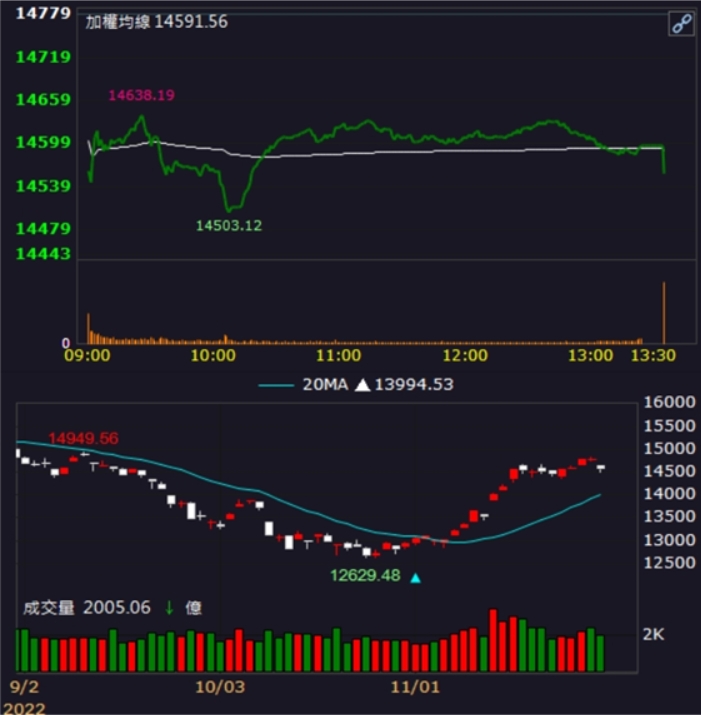Click the 加權均線 14591.56 label
701x715 pixels.
point(156,21)
